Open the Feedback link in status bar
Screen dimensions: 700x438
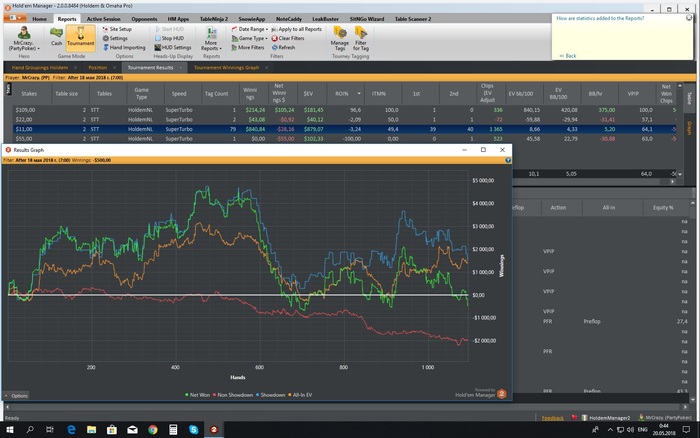[x=553, y=418]
